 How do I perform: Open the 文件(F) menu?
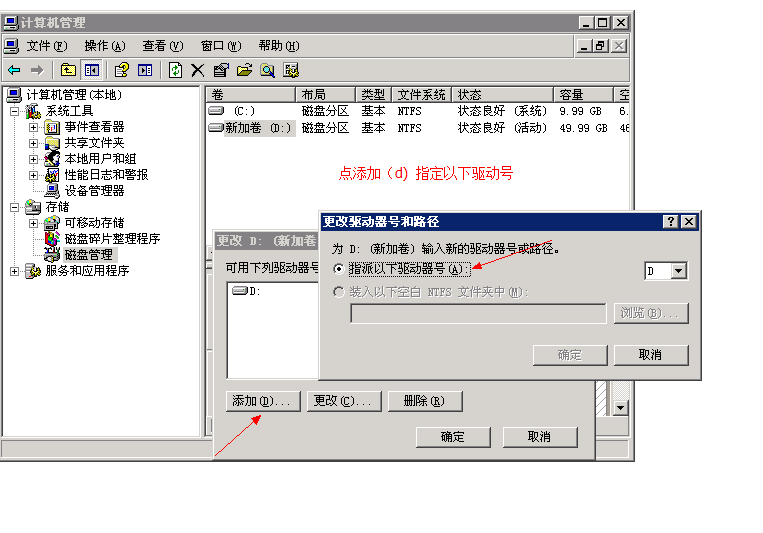point(47,46)
